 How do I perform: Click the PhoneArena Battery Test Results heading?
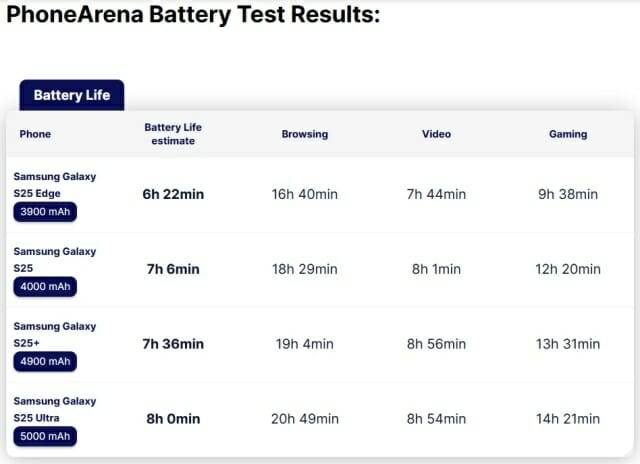[193, 17]
